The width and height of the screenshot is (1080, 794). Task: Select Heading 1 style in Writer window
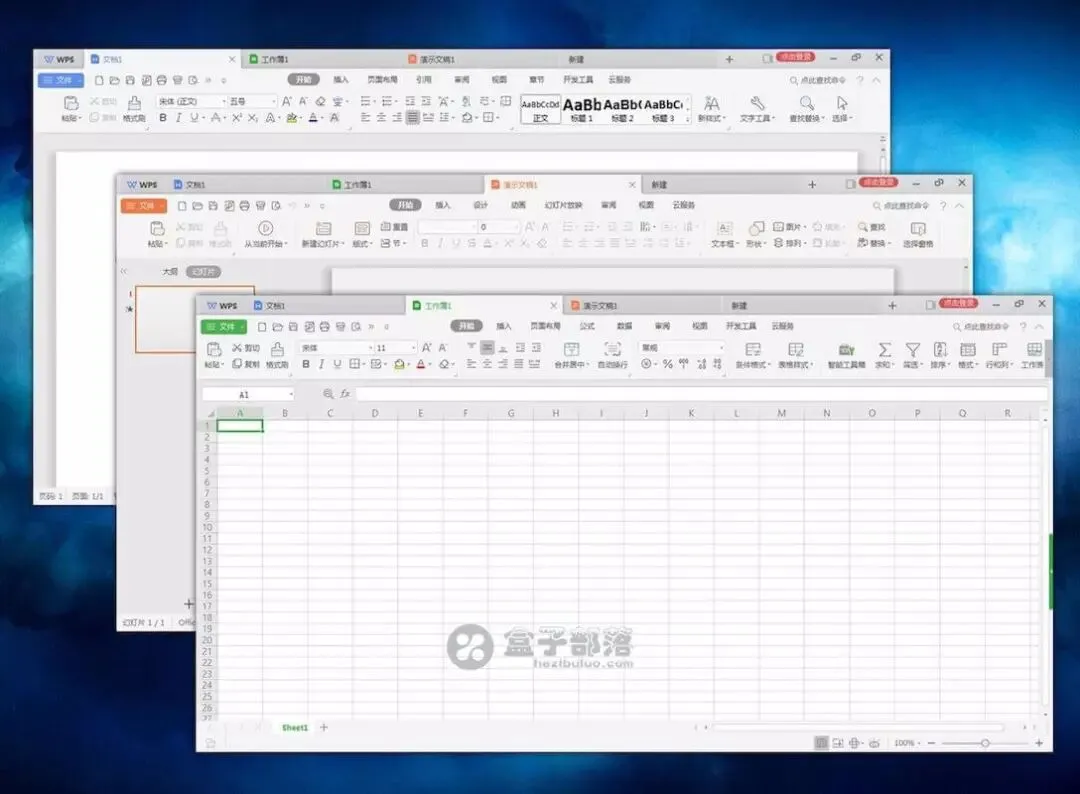tap(582, 109)
